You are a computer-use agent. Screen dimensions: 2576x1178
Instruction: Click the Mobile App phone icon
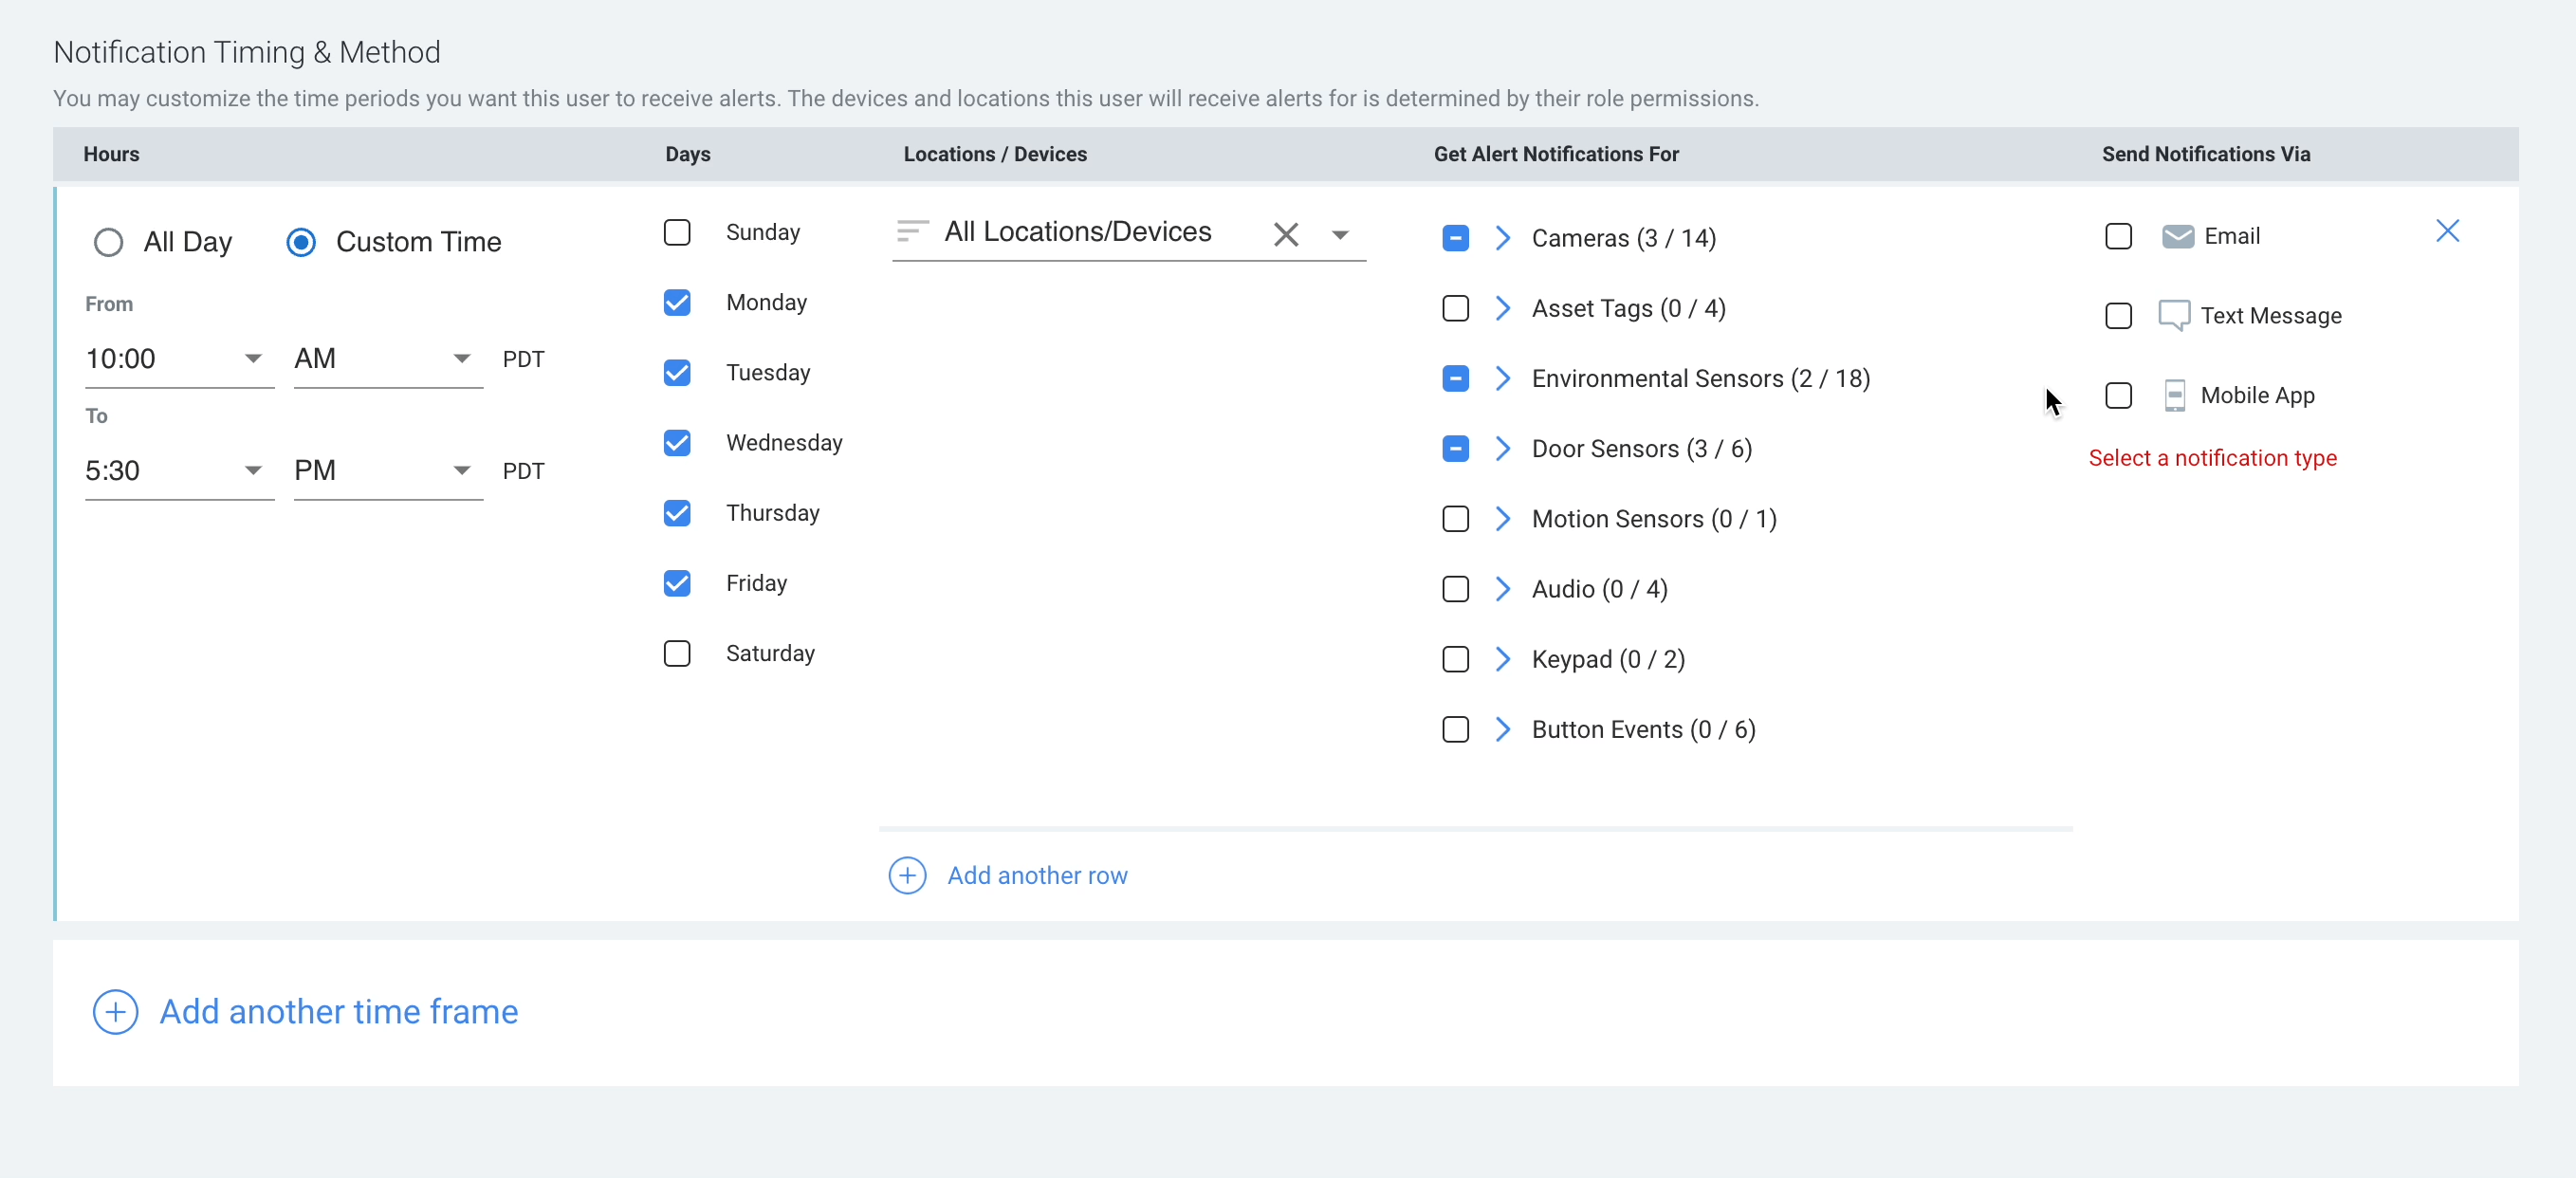coord(2176,396)
